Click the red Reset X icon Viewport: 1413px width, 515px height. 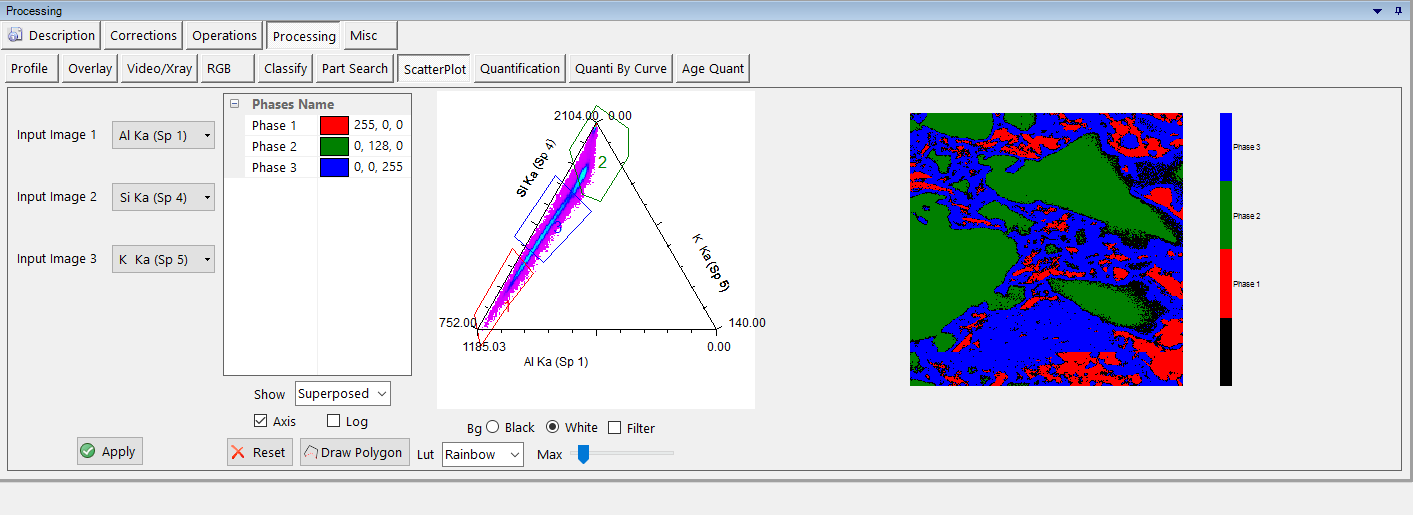click(238, 452)
